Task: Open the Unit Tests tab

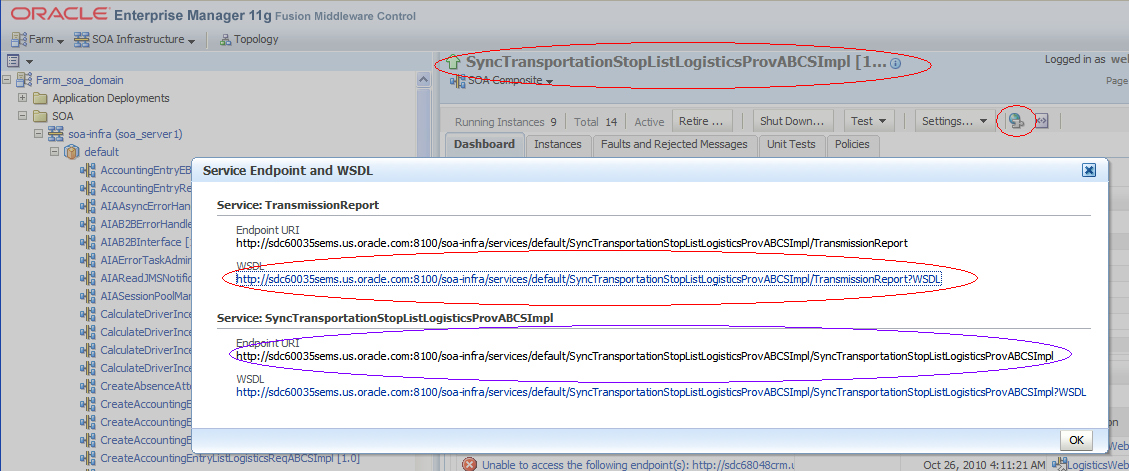Action: point(791,144)
